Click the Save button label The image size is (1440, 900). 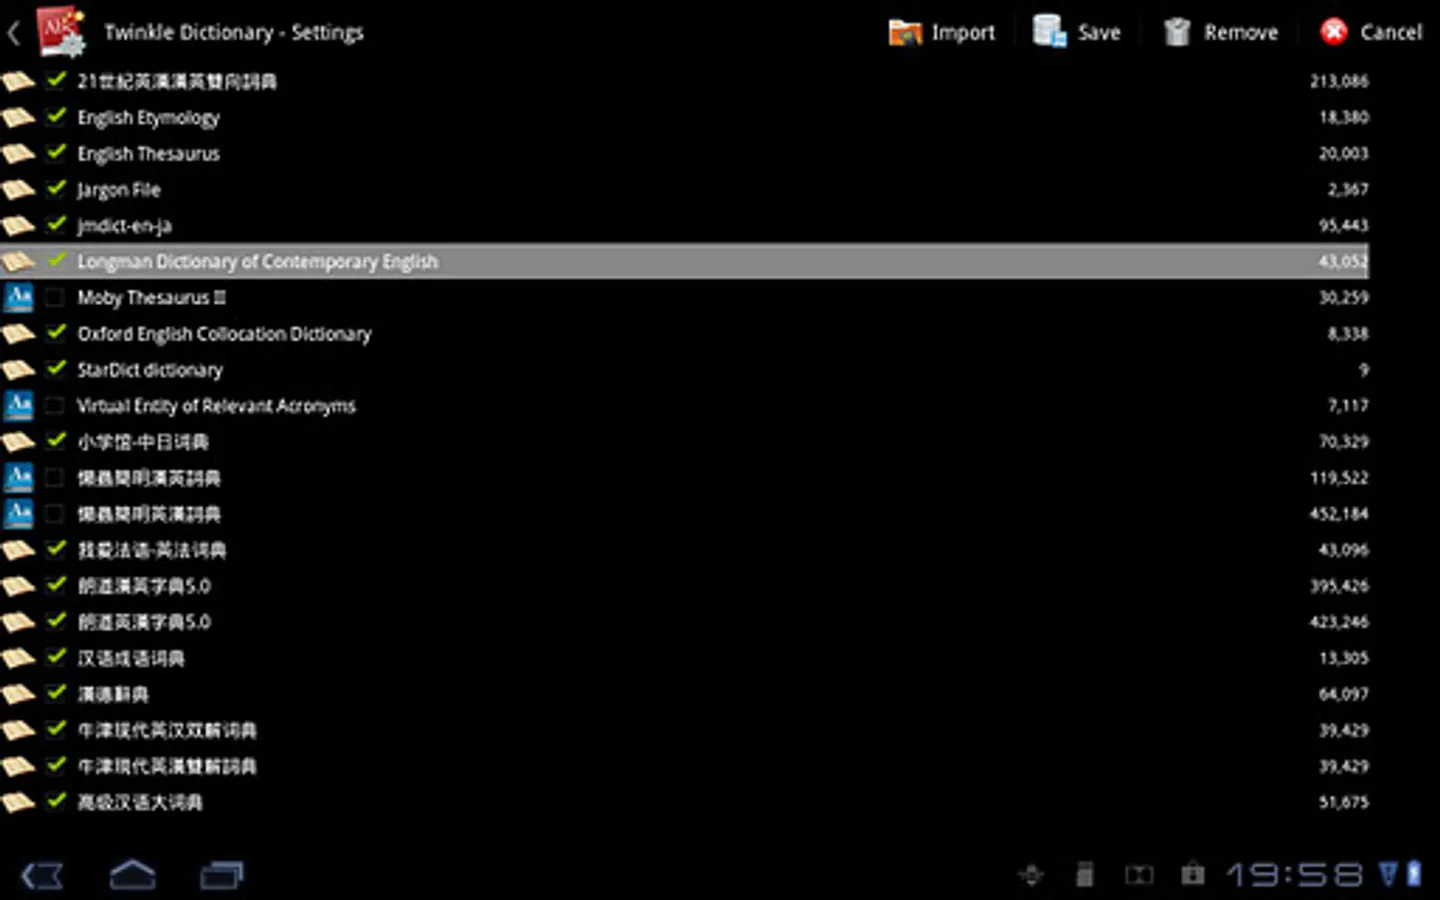(1099, 32)
